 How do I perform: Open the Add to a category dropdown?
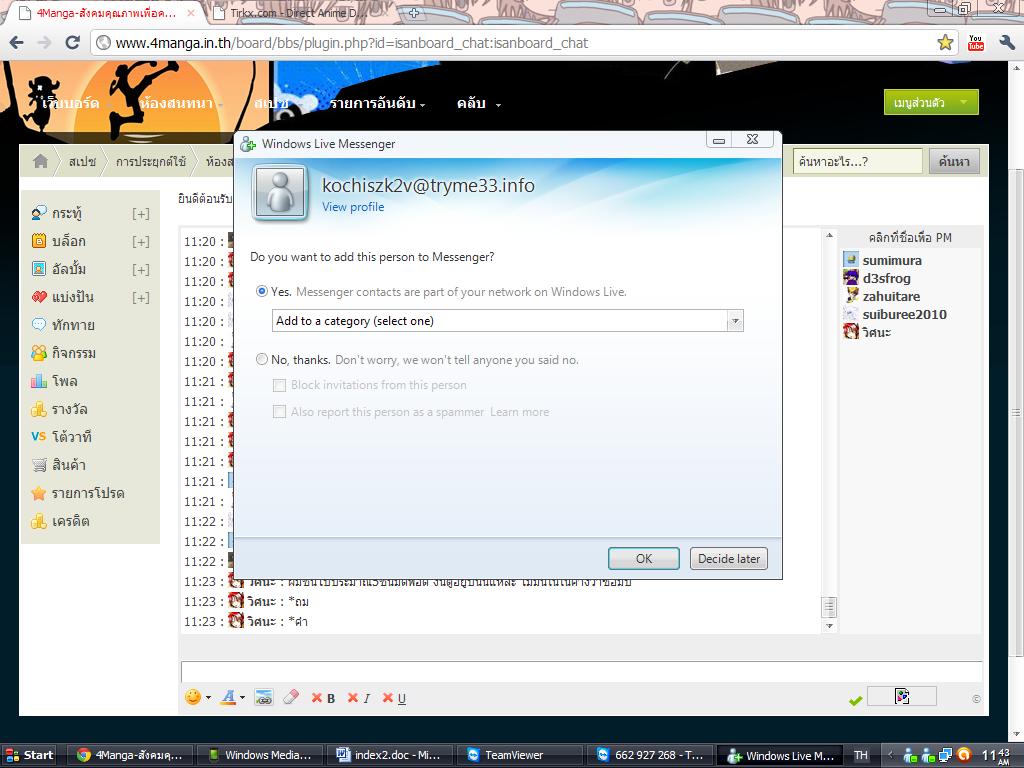507,321
